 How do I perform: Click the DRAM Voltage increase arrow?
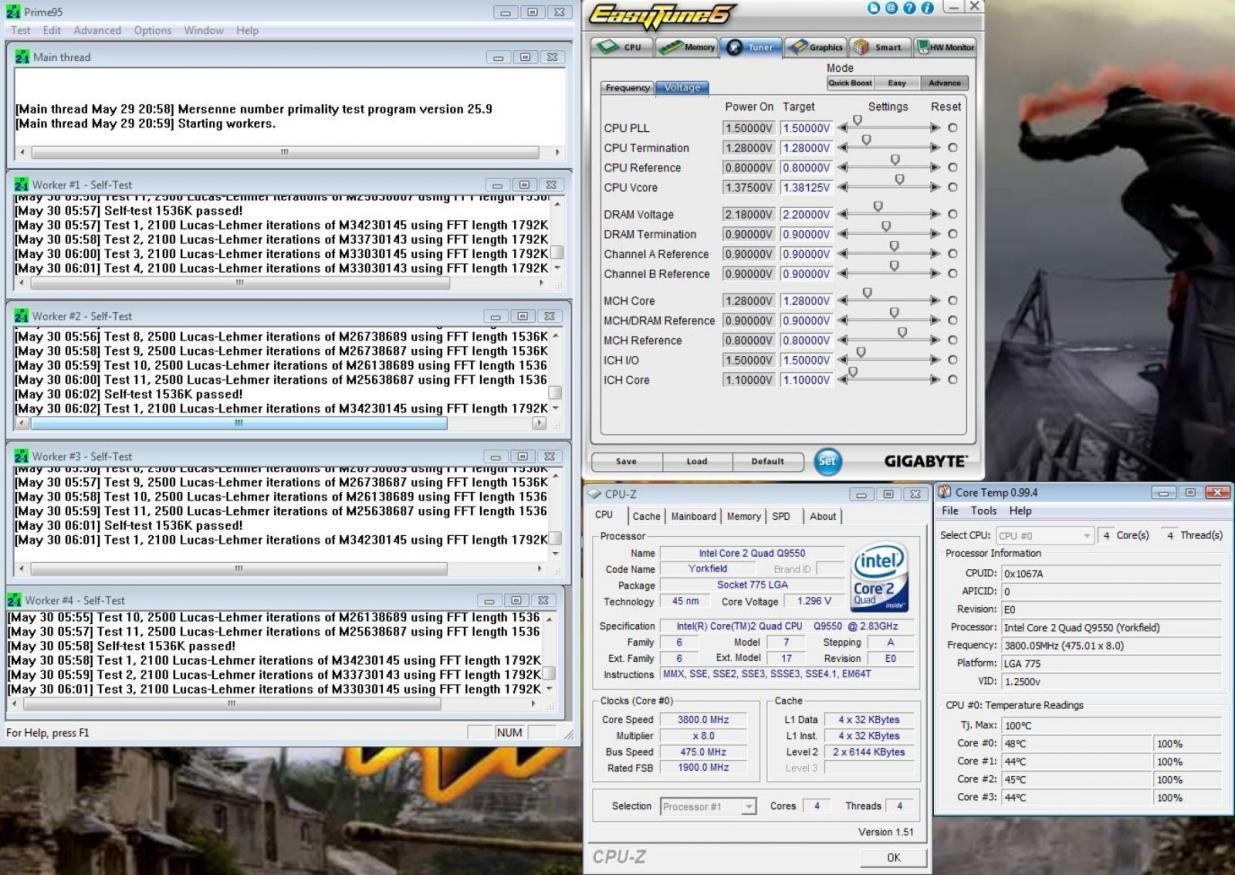point(935,215)
